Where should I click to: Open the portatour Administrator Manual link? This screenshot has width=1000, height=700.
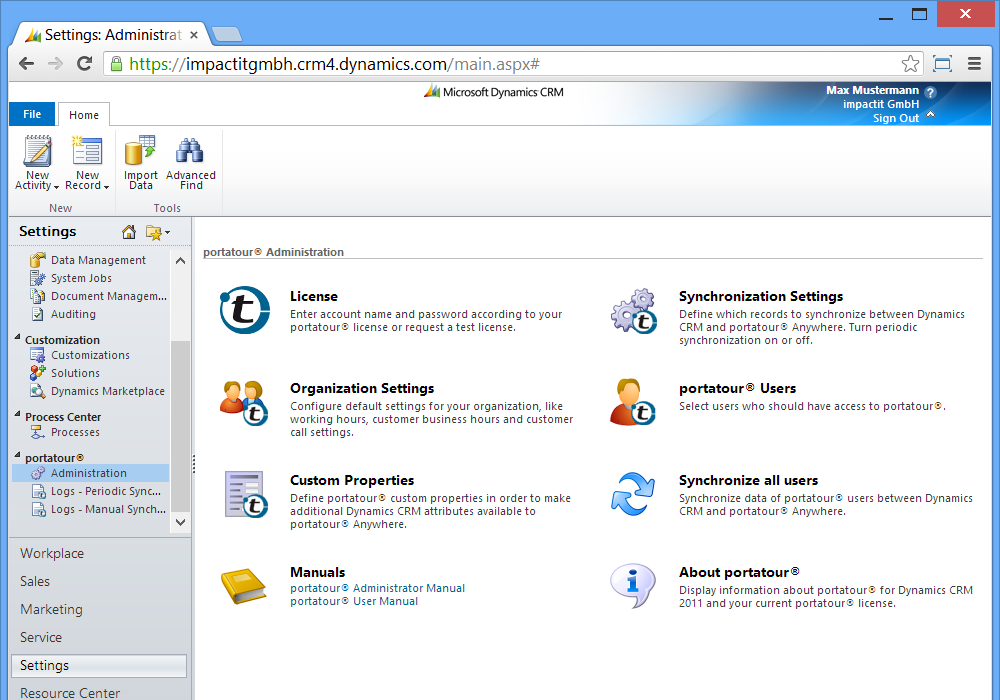(x=378, y=588)
